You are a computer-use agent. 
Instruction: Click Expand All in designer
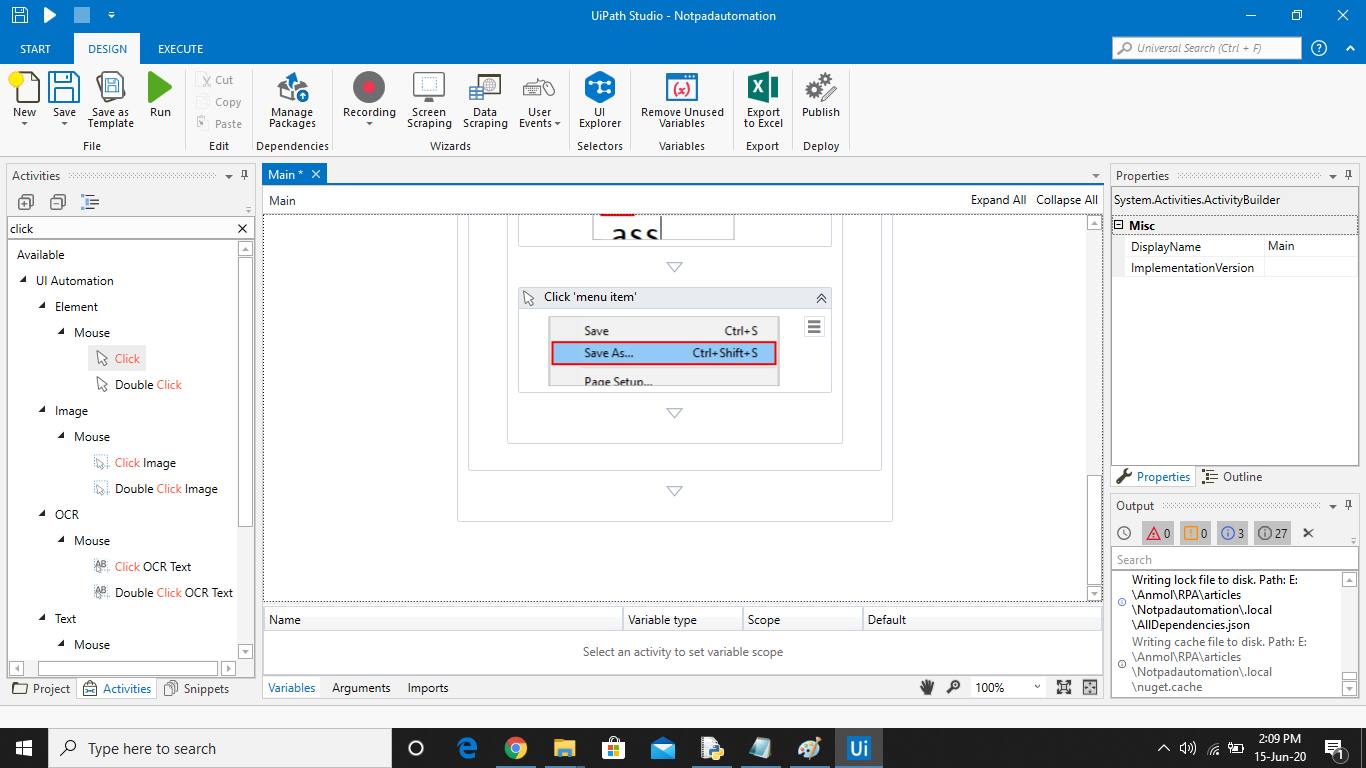click(998, 200)
